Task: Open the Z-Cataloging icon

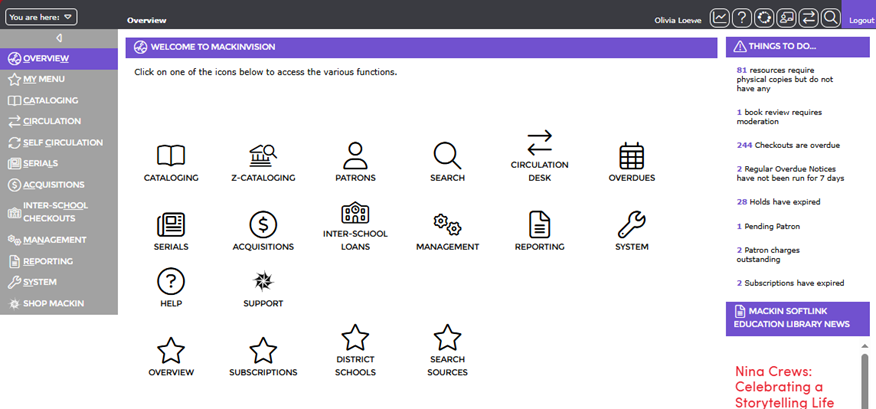Action: (x=263, y=156)
